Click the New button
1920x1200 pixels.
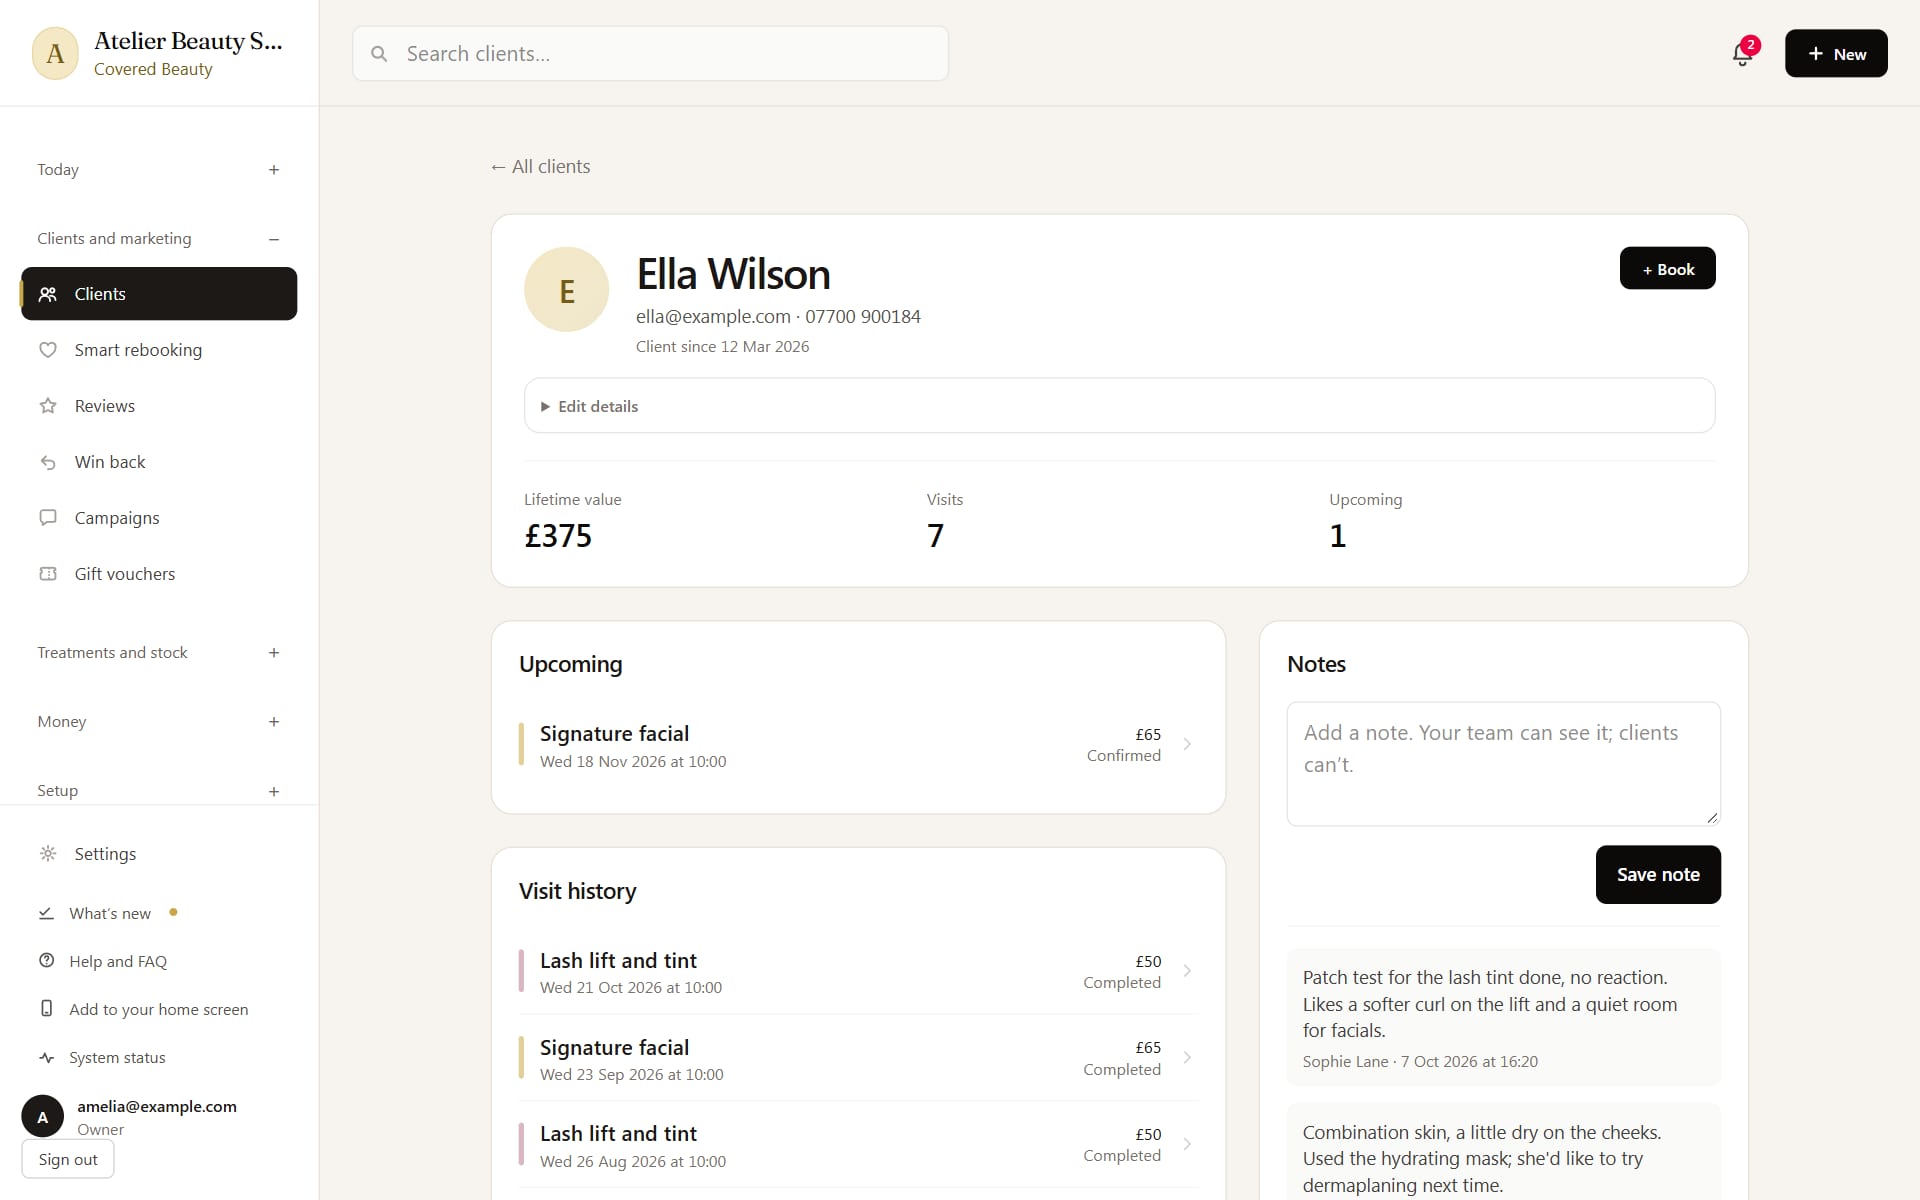1836,54
